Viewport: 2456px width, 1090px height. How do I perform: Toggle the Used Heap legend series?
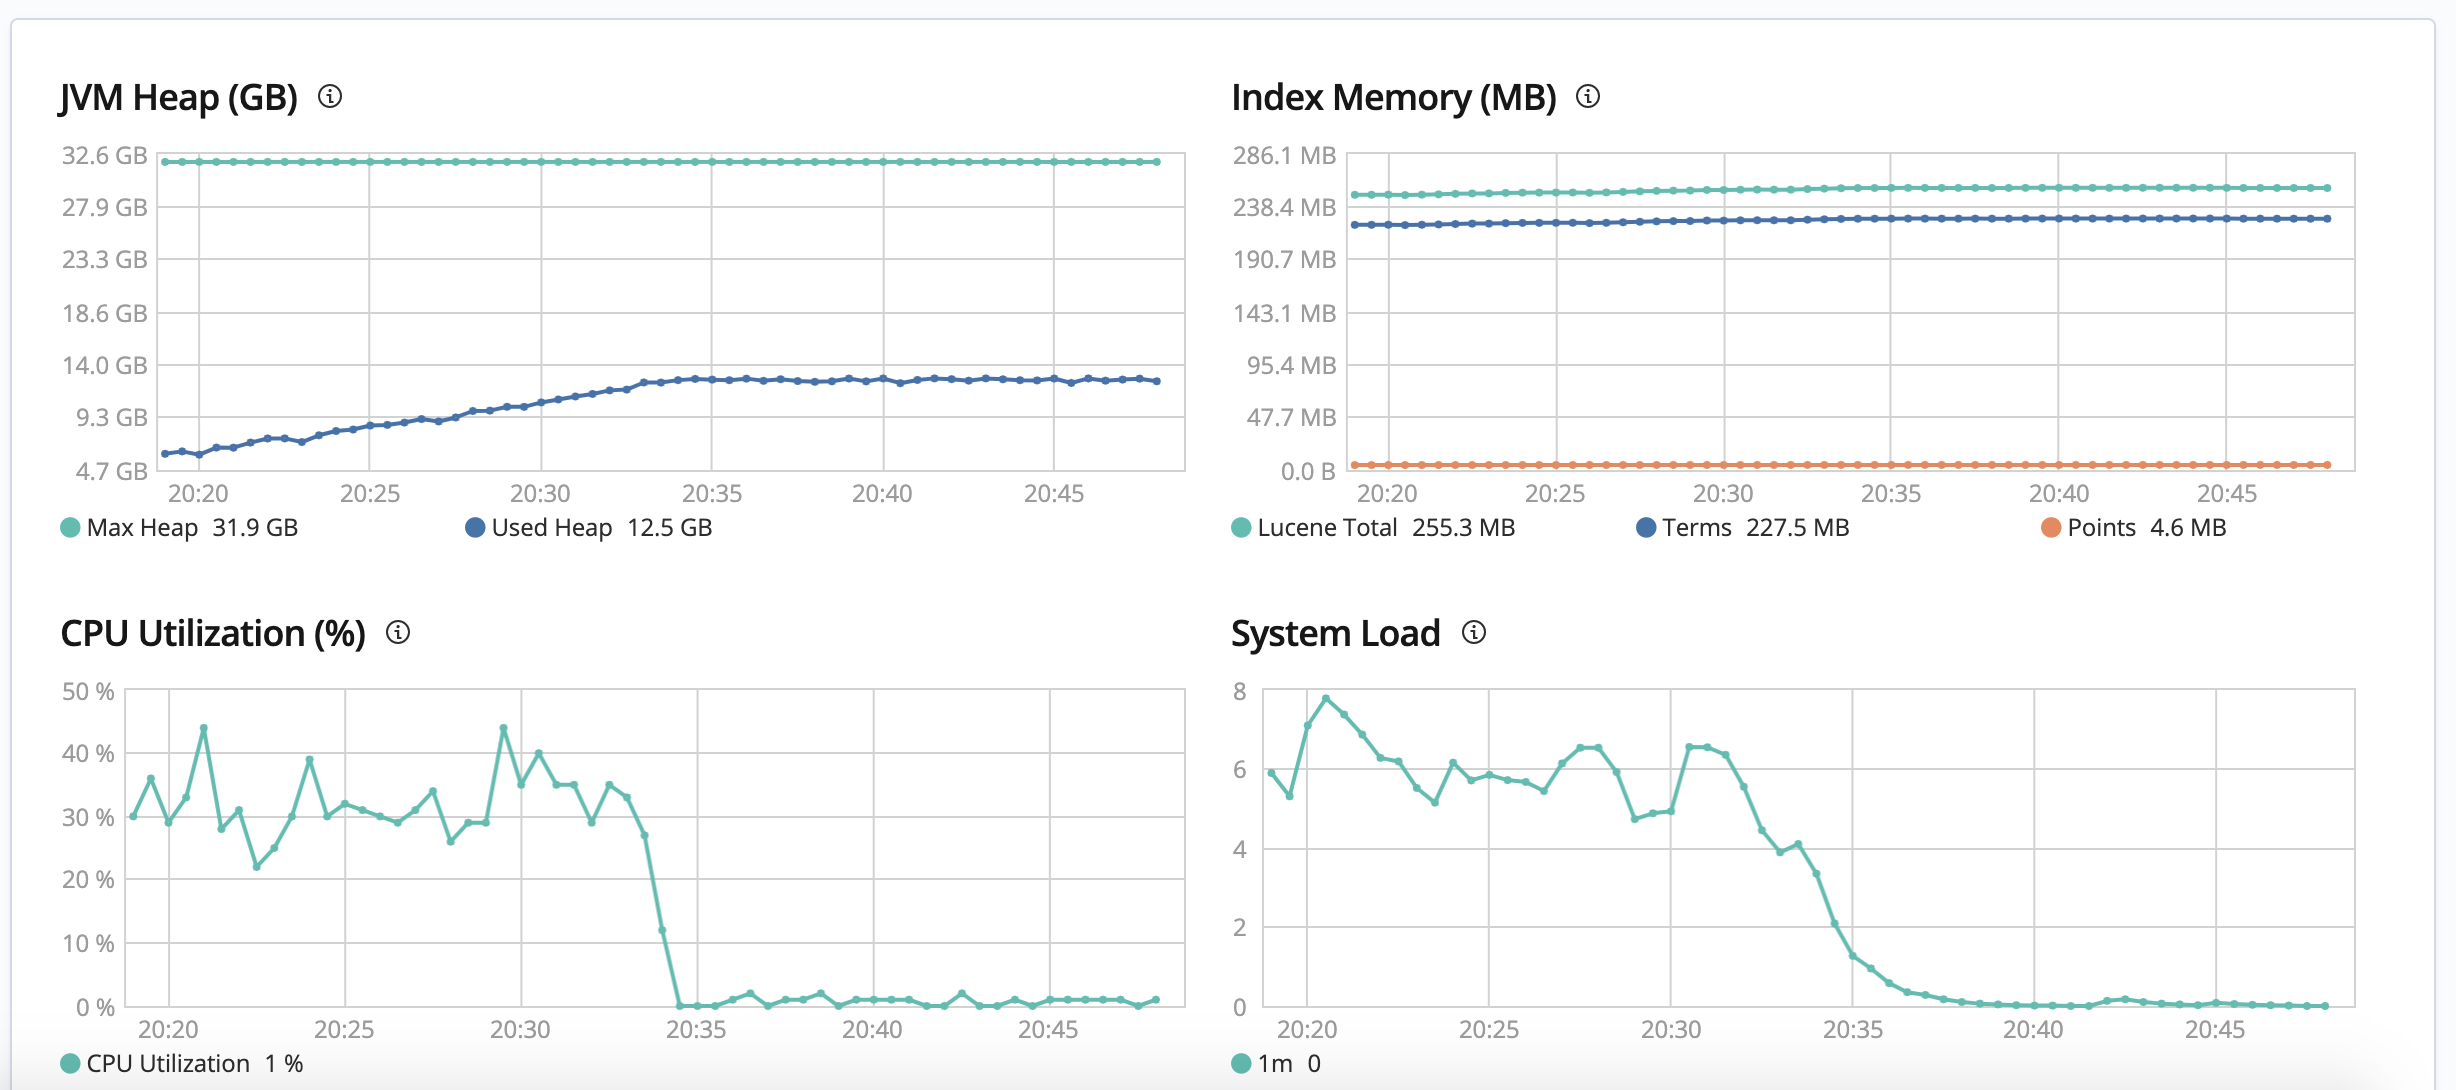(x=589, y=528)
